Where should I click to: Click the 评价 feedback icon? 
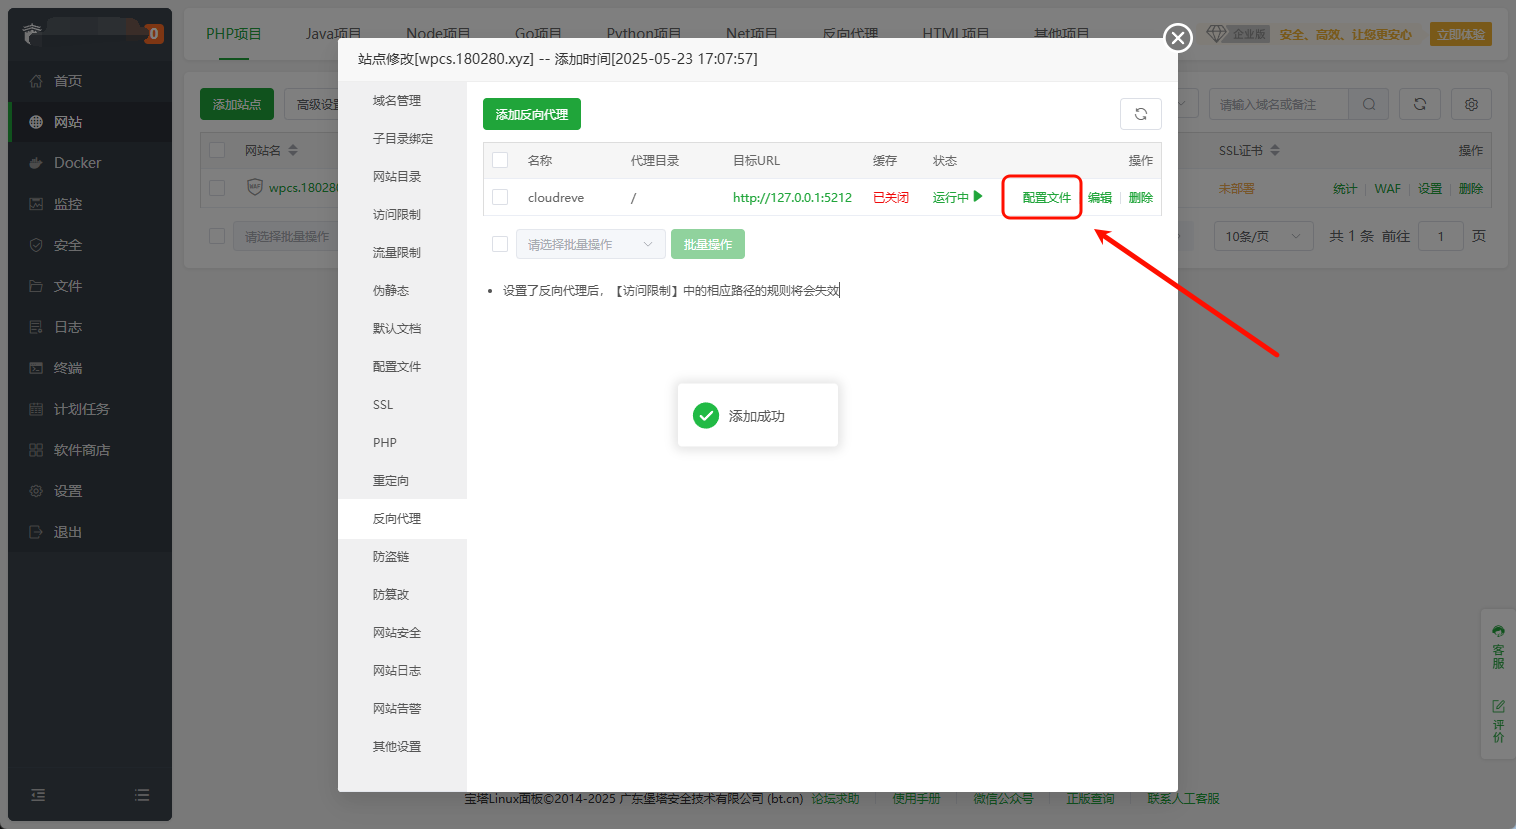tap(1498, 720)
